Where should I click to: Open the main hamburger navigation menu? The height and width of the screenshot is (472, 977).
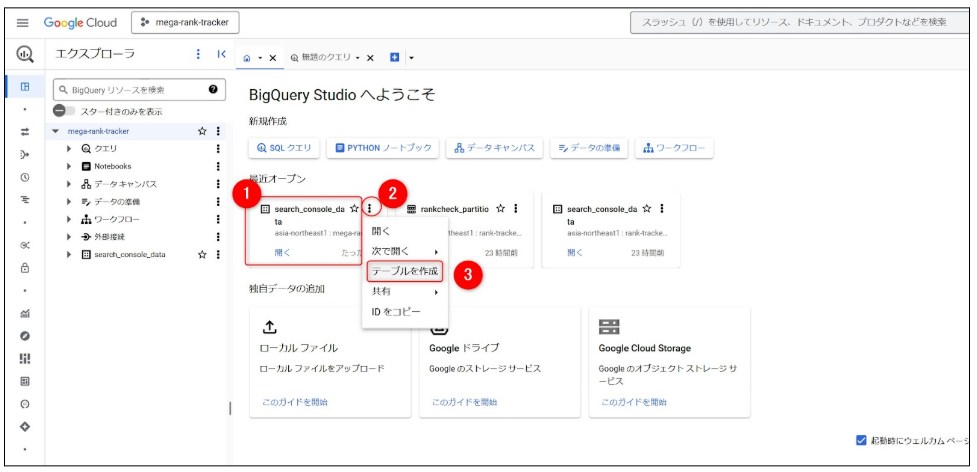click(23, 23)
